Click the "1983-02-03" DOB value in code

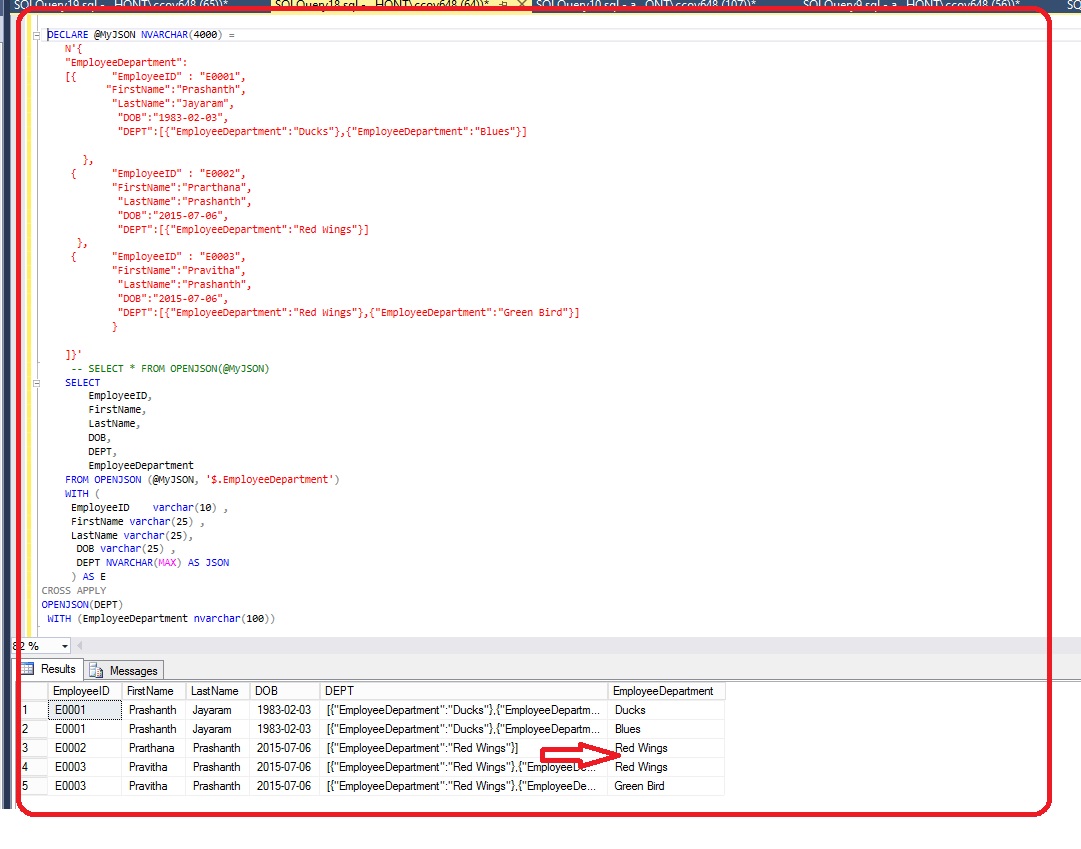[x=188, y=117]
